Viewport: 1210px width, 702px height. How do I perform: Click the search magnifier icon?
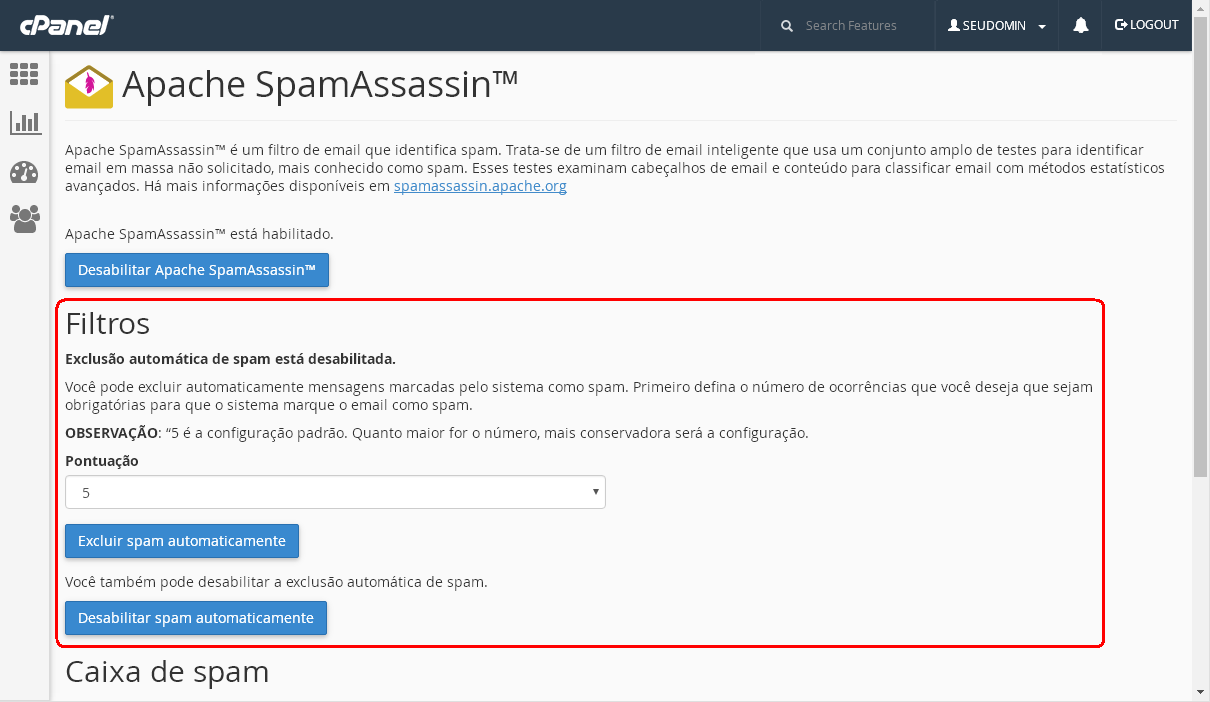788,26
